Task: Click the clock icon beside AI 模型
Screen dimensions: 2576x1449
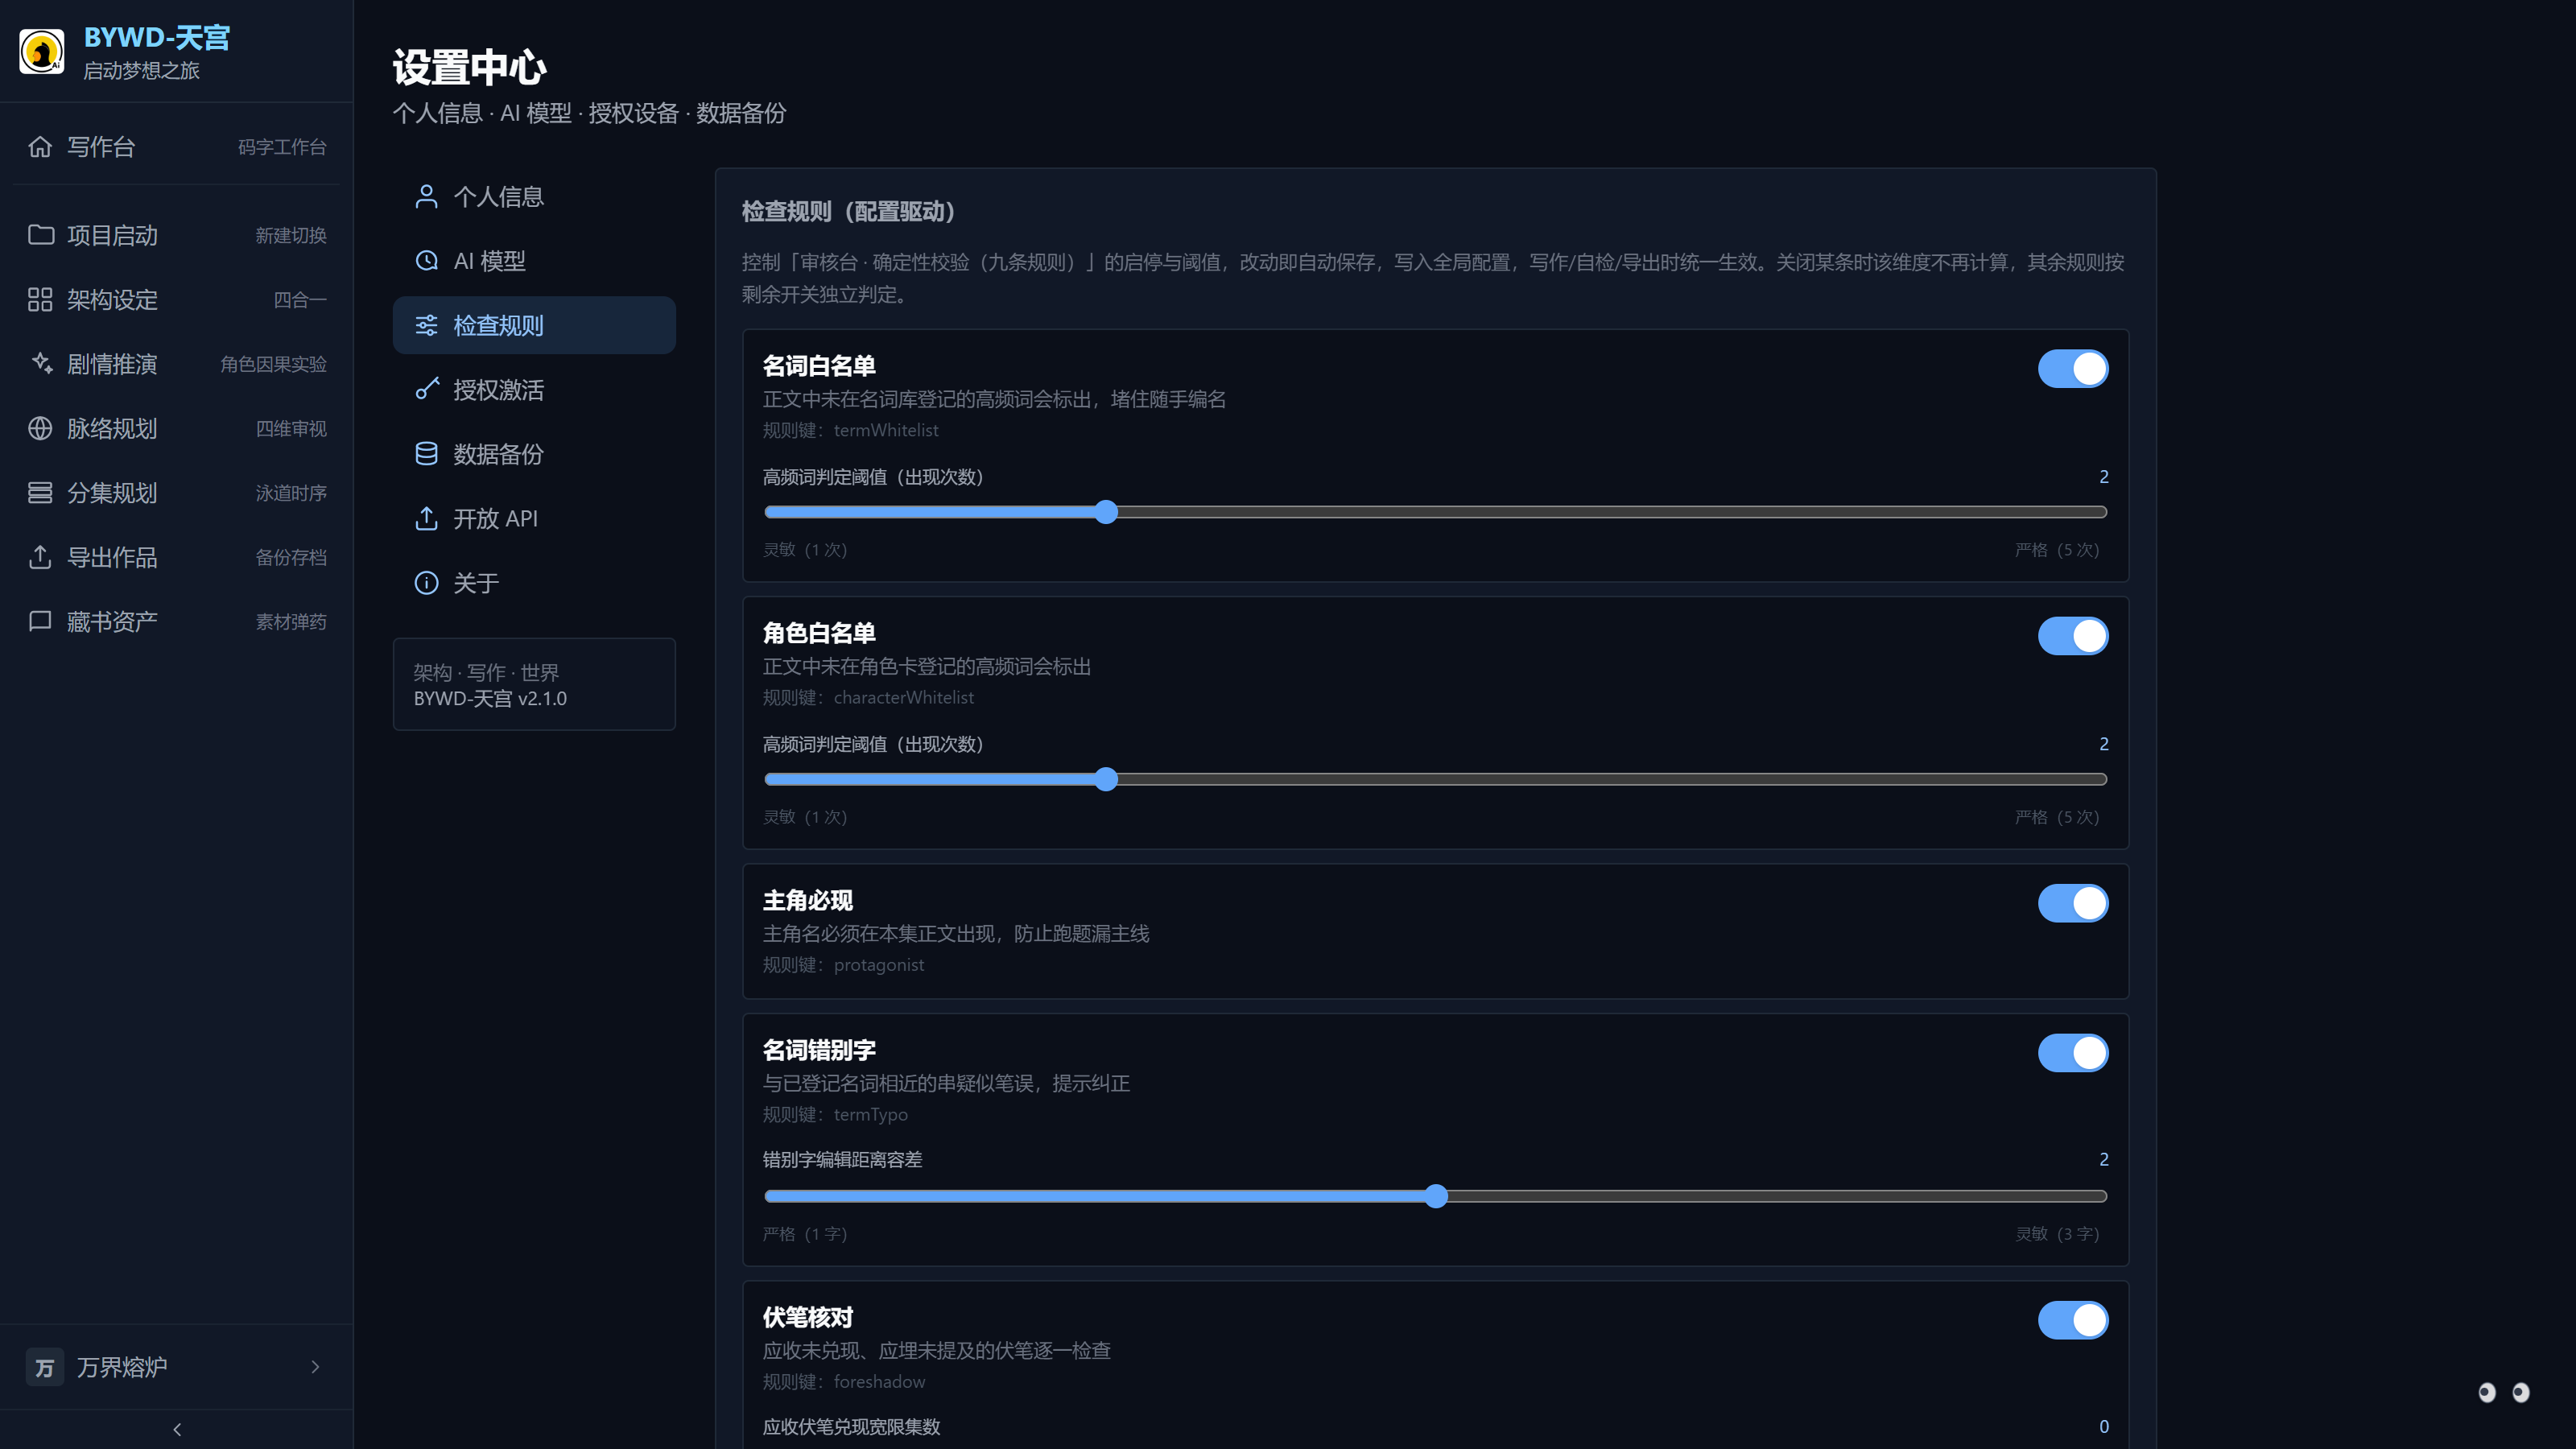Action: 426,261
